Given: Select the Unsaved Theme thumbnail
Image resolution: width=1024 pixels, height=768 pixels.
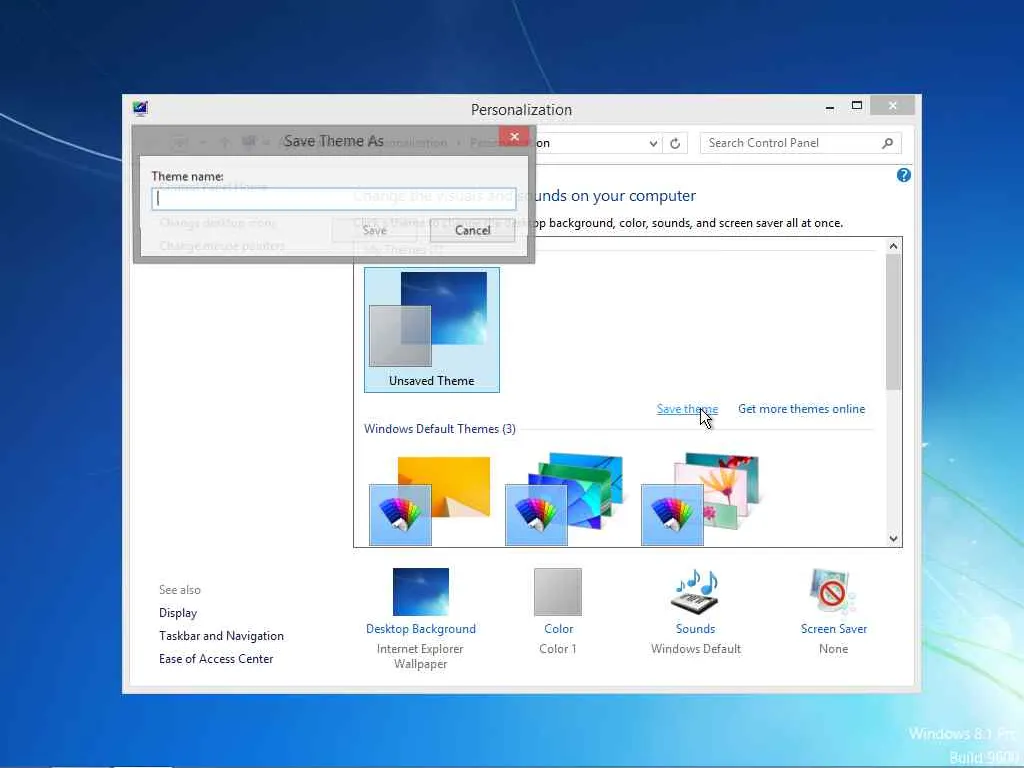Looking at the screenshot, I should [x=432, y=330].
